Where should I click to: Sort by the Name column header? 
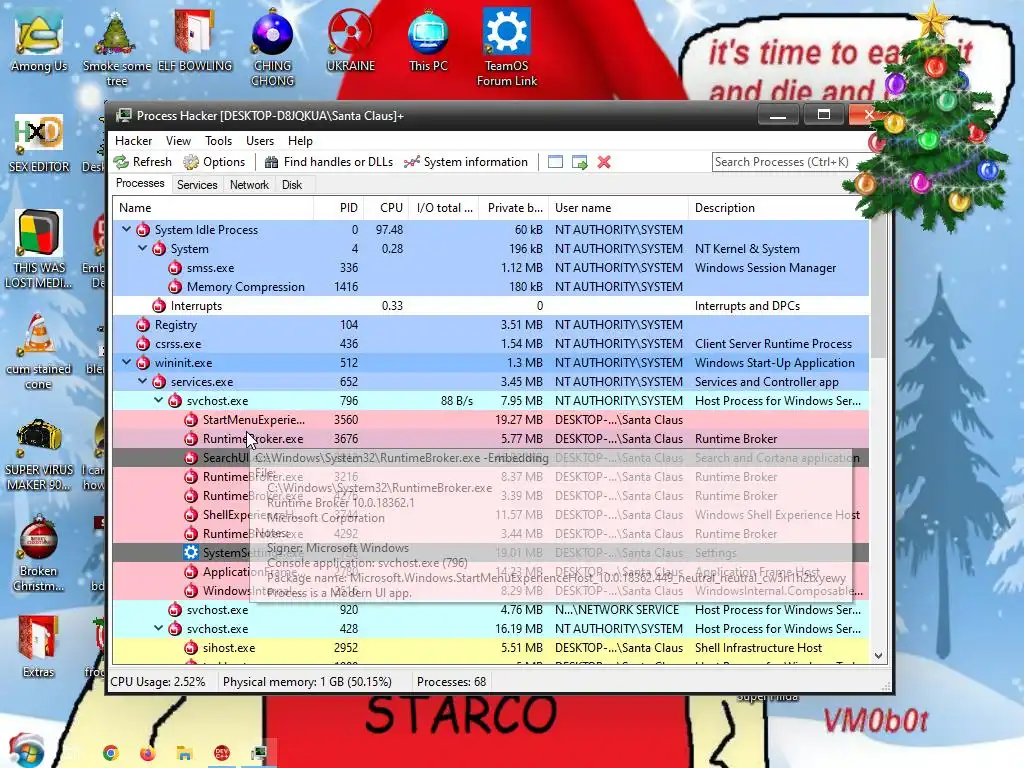click(x=213, y=208)
